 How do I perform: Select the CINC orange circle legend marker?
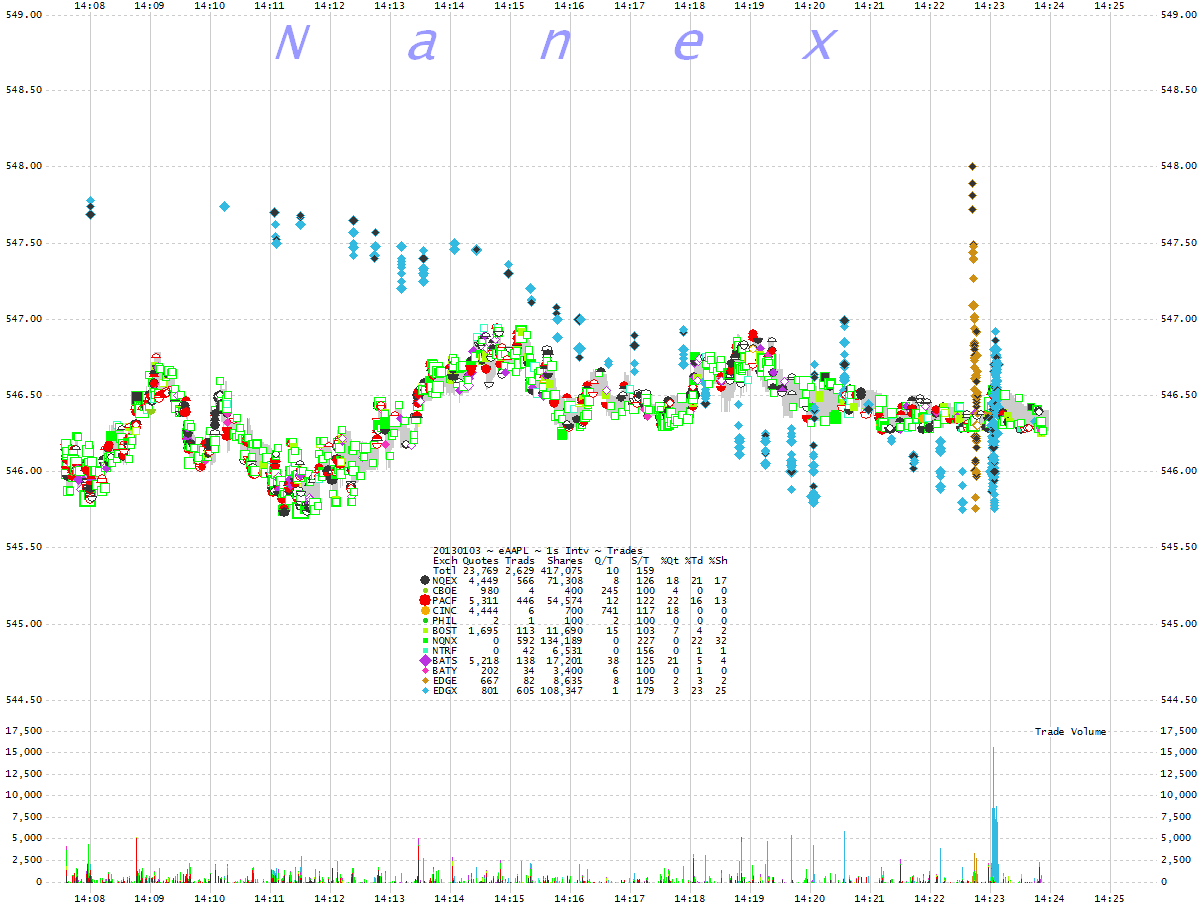(x=426, y=610)
